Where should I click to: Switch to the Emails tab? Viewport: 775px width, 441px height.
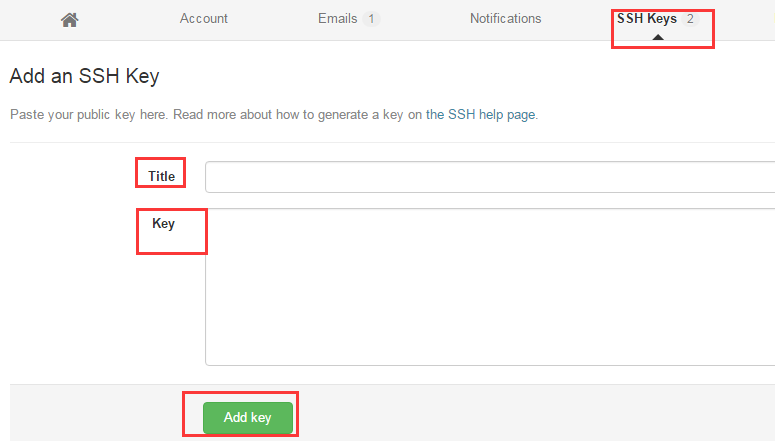[x=337, y=19]
